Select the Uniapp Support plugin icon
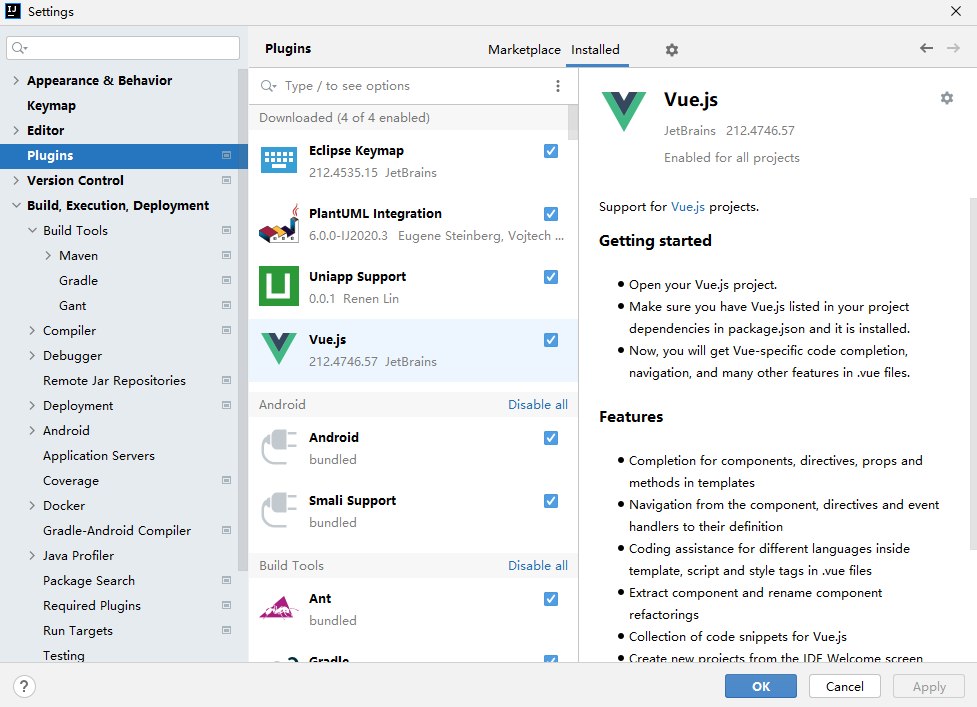The image size is (977, 707). tap(279, 286)
